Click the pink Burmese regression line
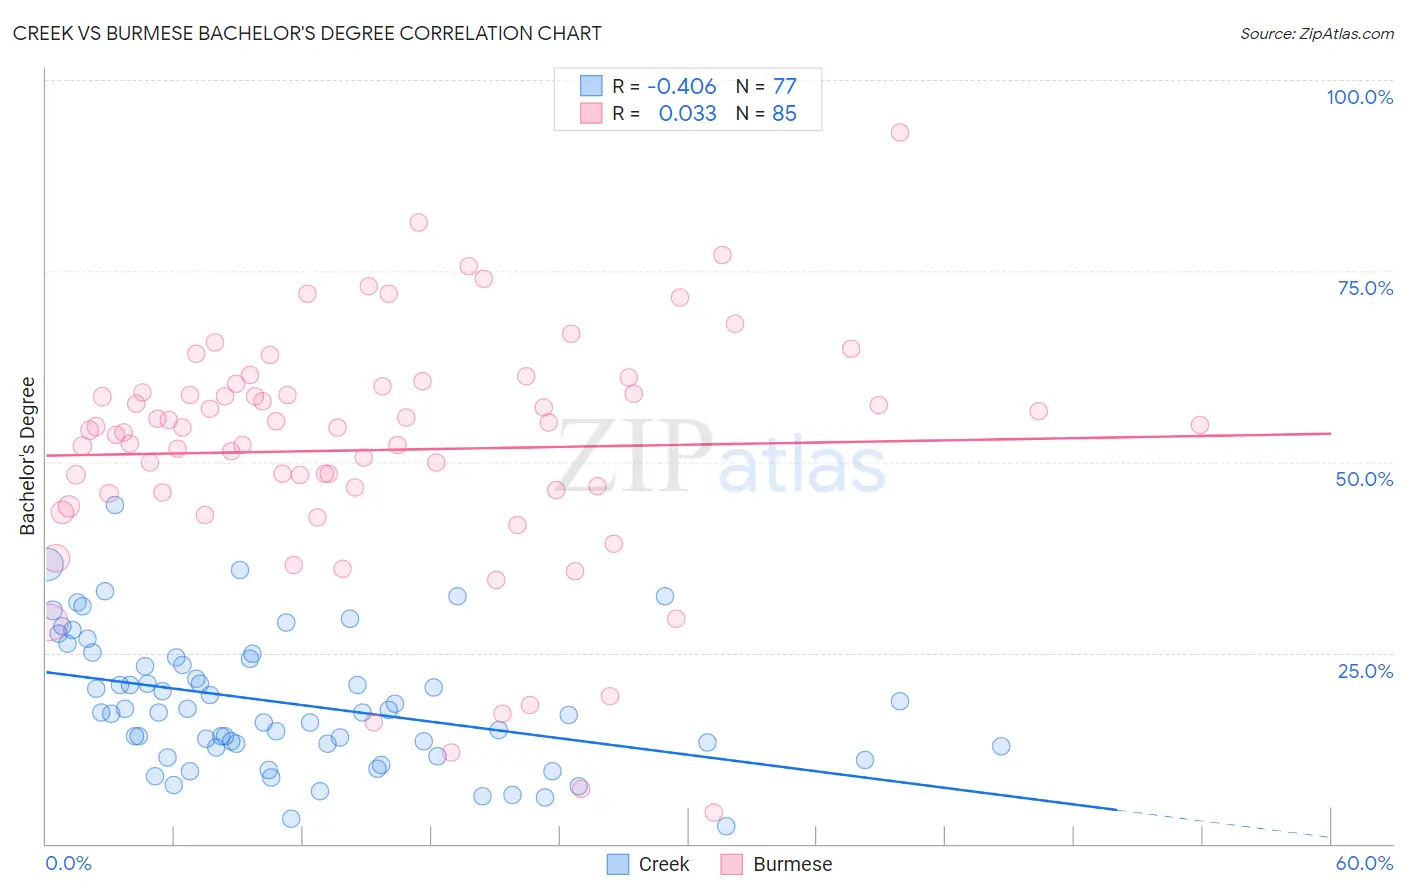 click(x=688, y=444)
